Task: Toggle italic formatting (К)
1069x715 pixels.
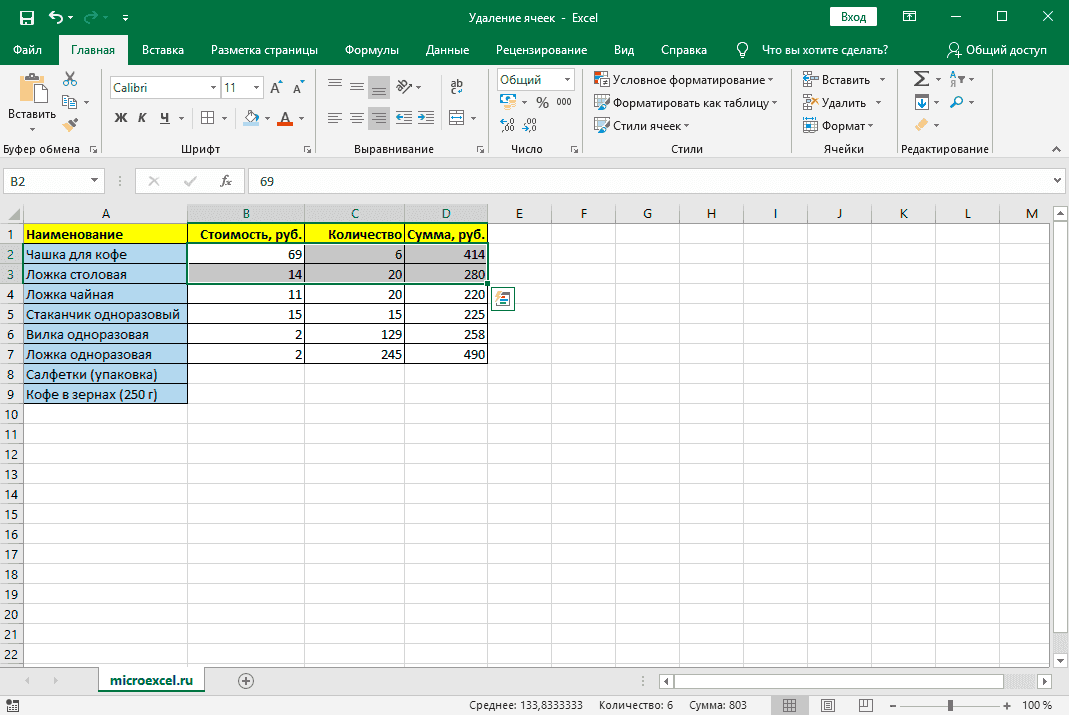Action: click(x=143, y=118)
